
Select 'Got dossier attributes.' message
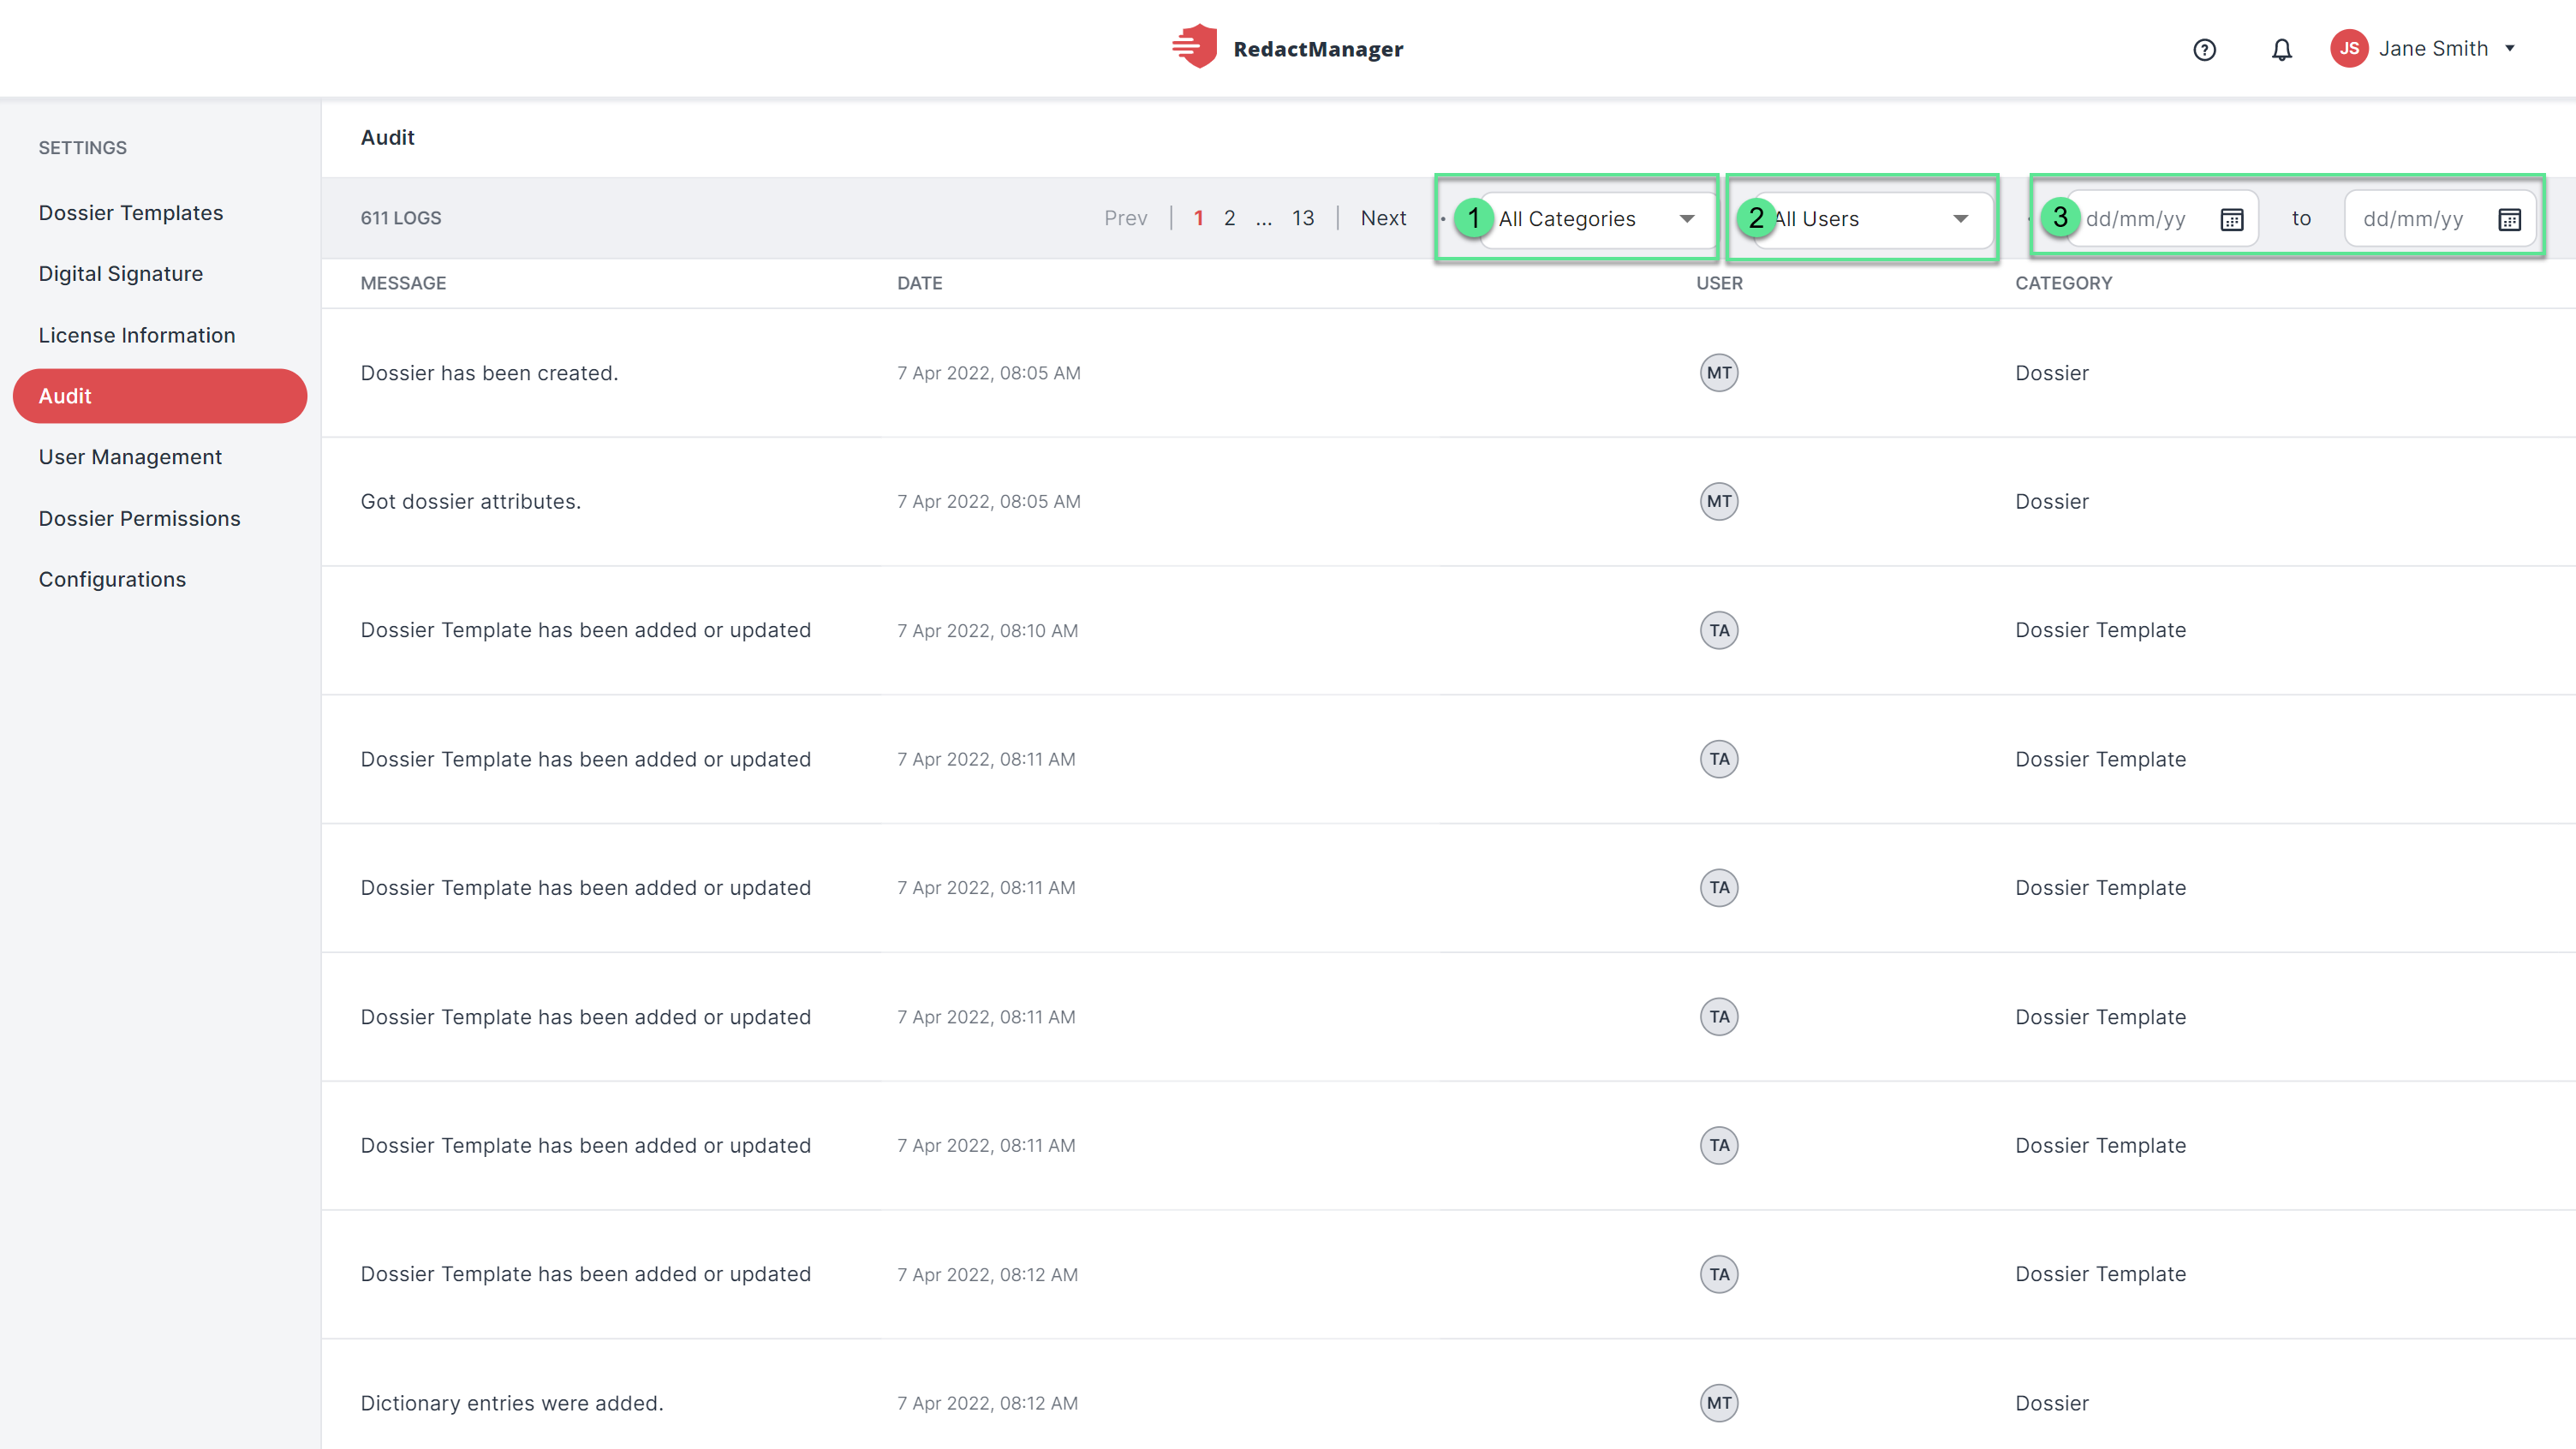pos(470,501)
